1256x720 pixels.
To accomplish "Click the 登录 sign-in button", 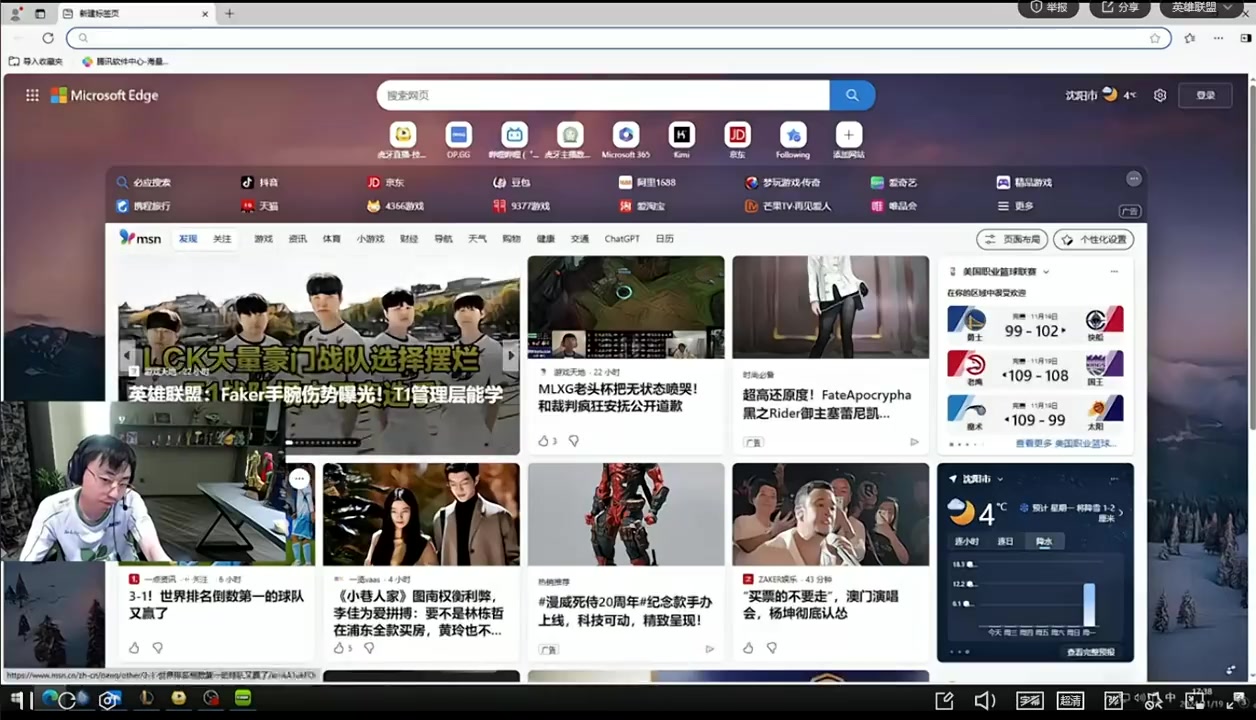I will coord(1206,95).
